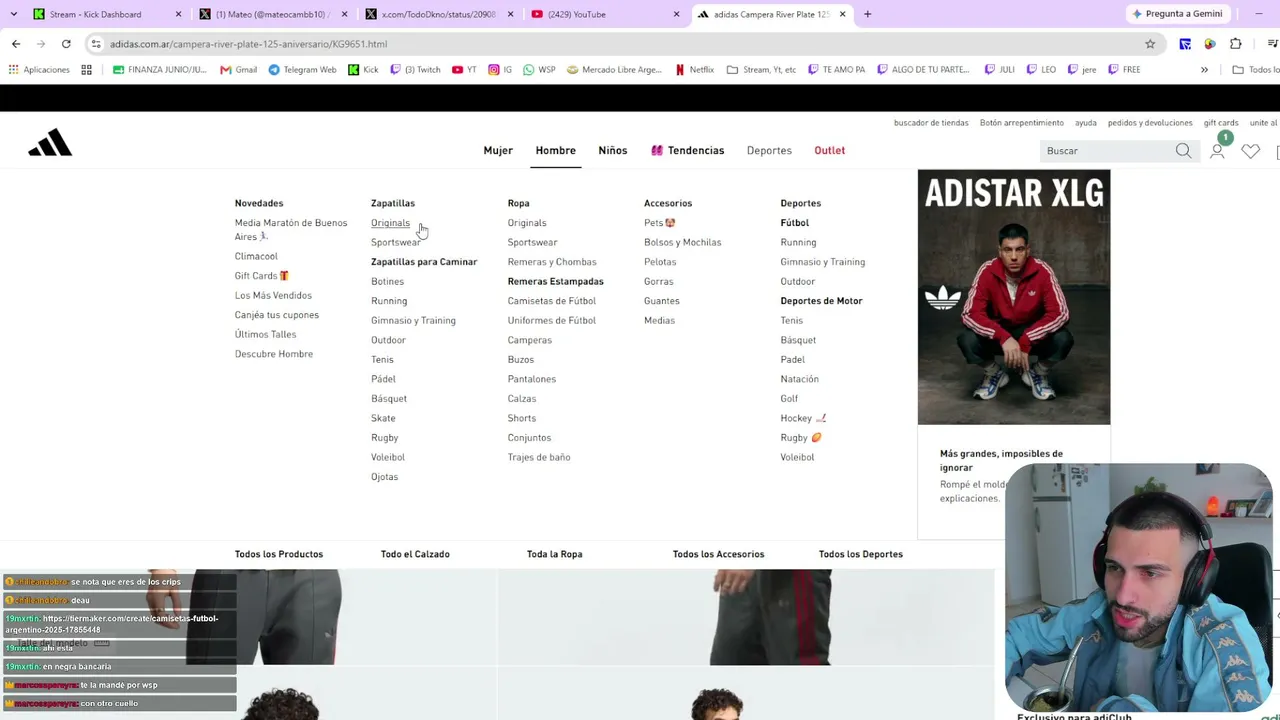Switch to the YouTube tab
This screenshot has width=1280, height=720.
[605, 14]
